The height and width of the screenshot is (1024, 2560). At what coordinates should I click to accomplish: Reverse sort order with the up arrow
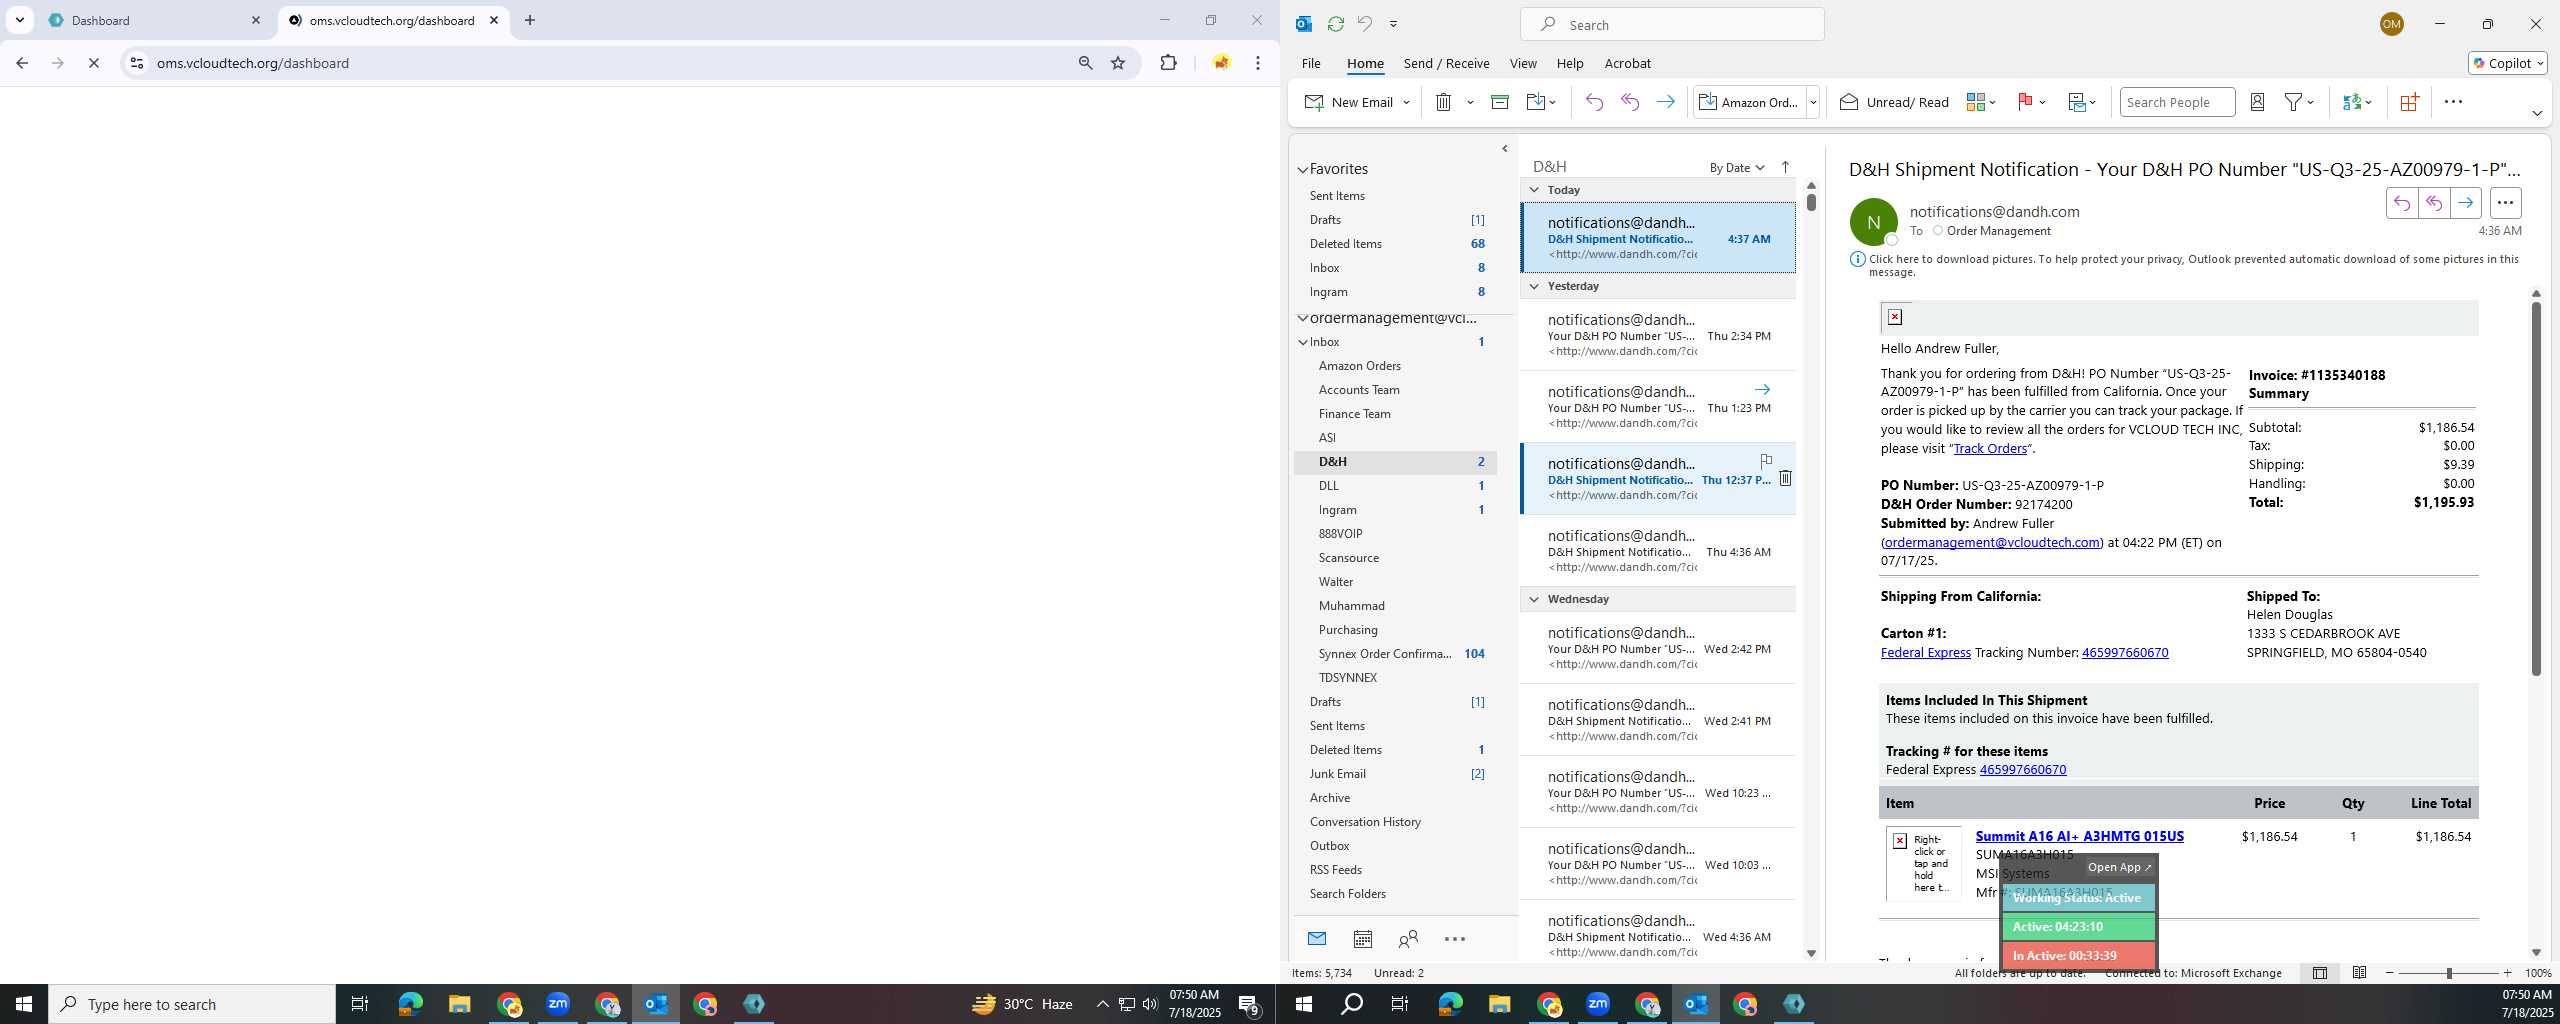click(x=1786, y=167)
